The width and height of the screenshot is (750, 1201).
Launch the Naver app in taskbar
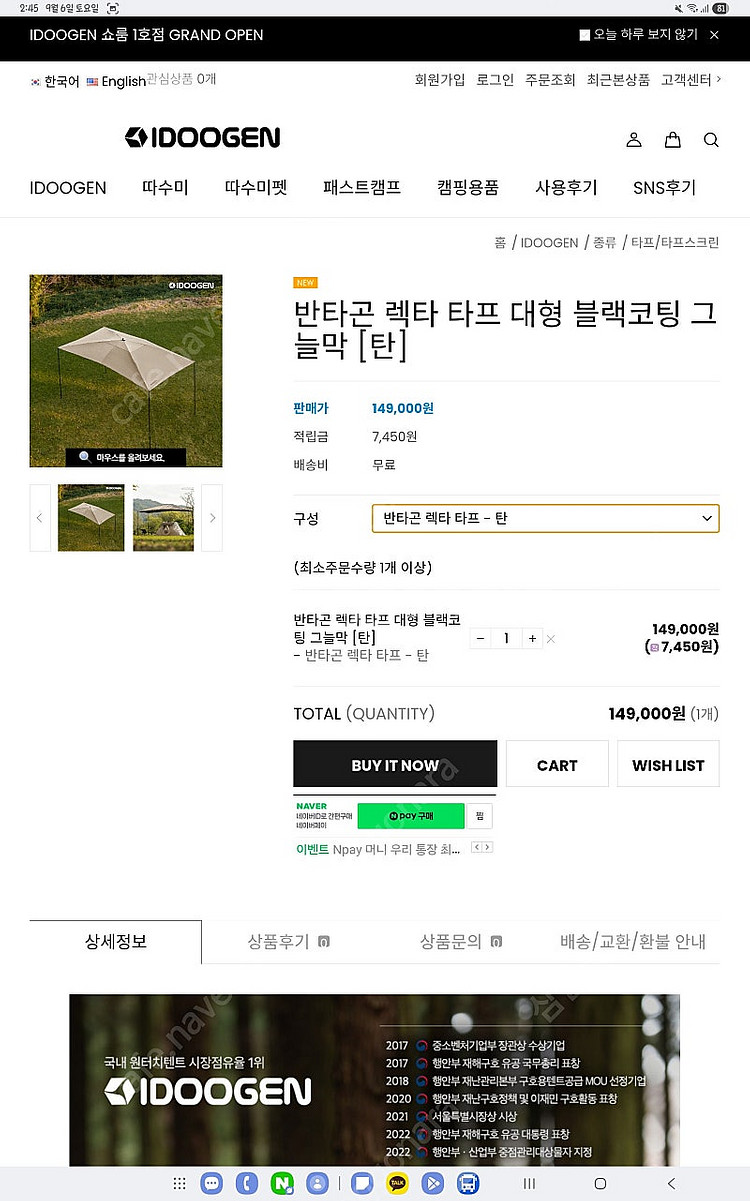click(282, 1183)
